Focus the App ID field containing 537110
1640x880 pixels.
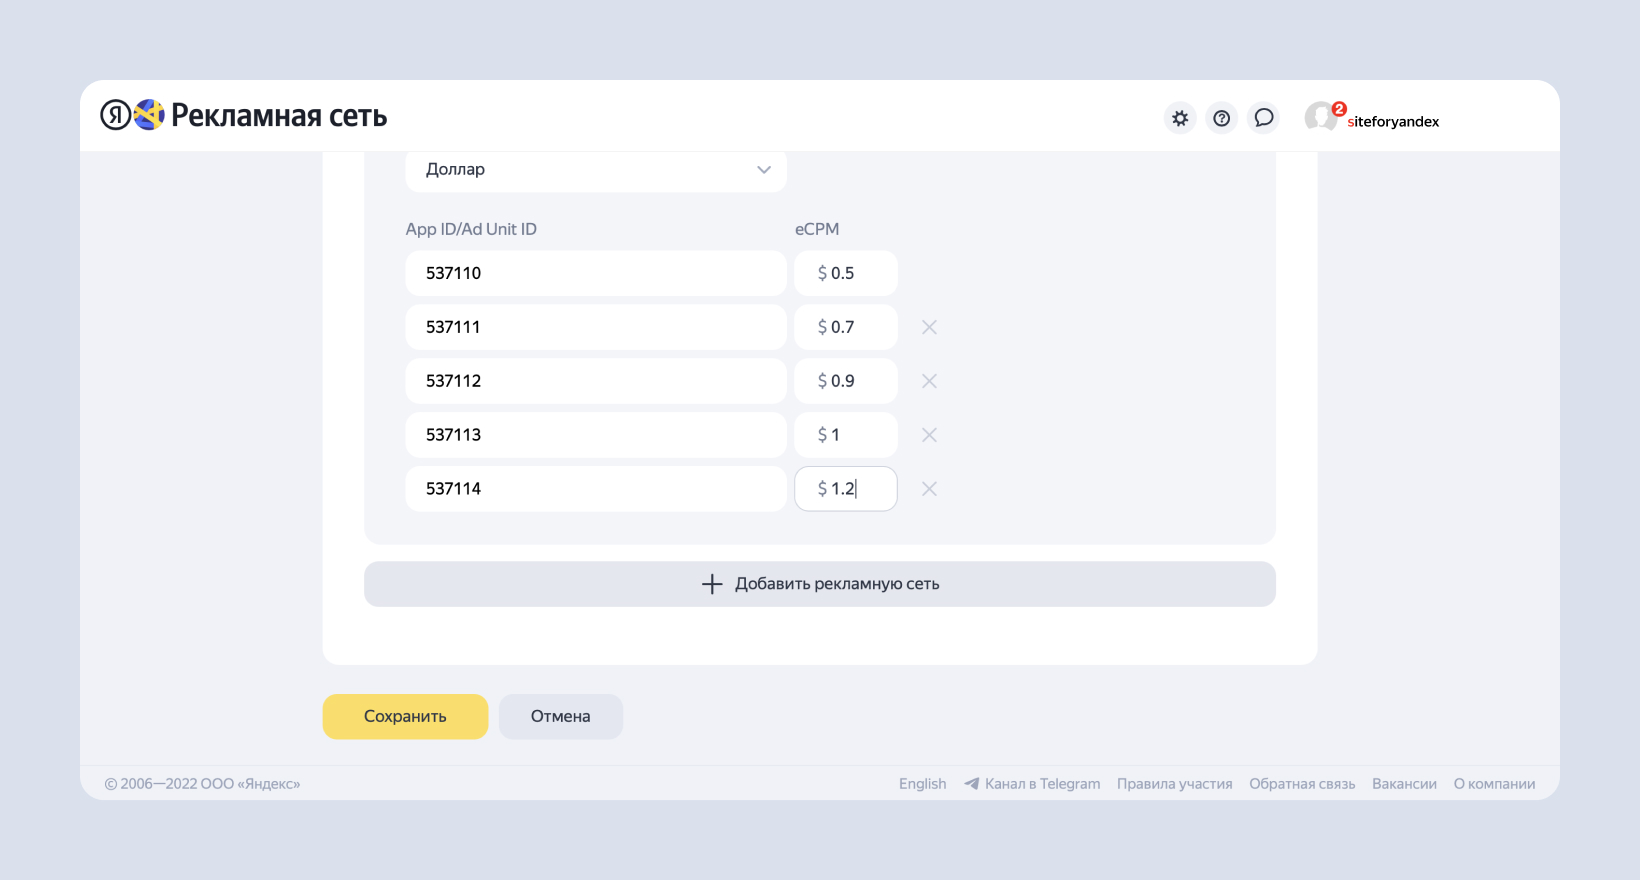tap(596, 273)
